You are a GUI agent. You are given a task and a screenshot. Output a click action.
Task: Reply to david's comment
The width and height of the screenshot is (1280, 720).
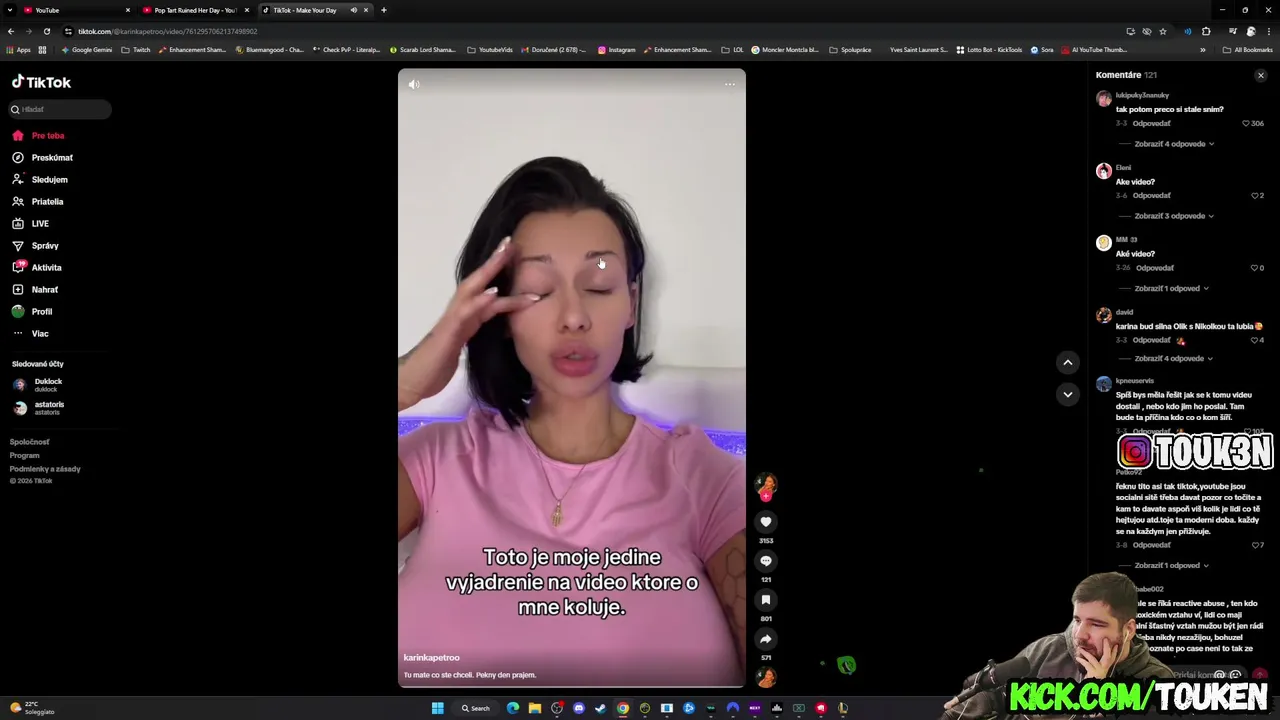1151,340
